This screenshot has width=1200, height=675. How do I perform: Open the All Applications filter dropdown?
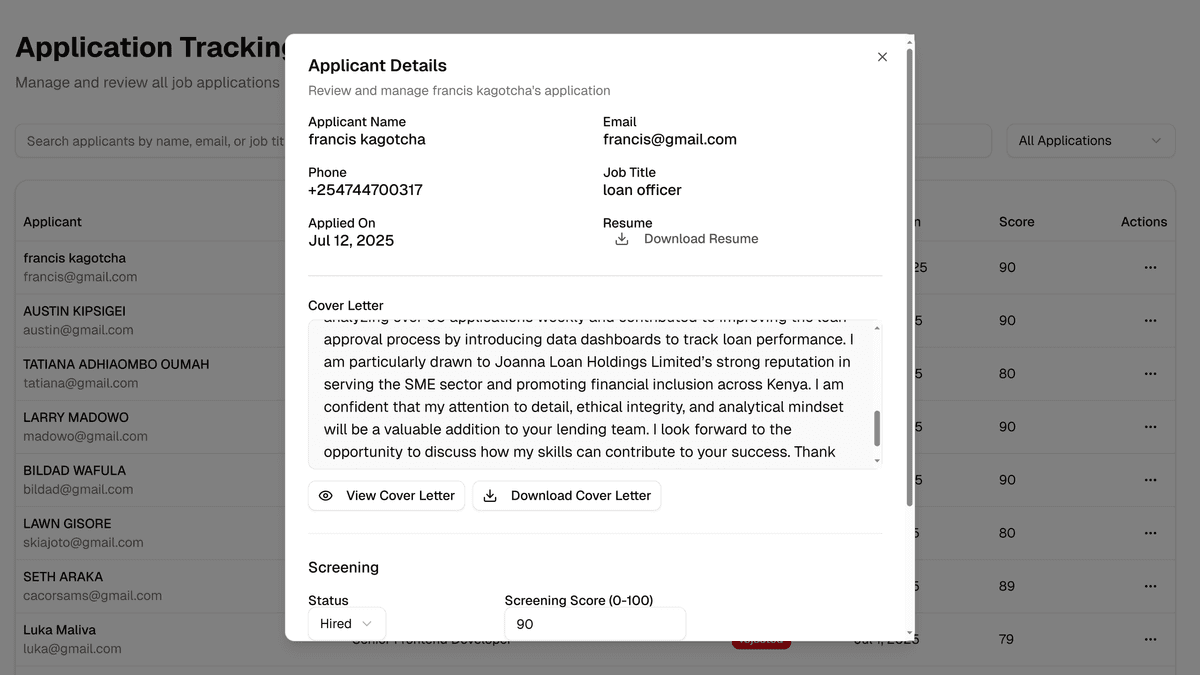(1090, 141)
